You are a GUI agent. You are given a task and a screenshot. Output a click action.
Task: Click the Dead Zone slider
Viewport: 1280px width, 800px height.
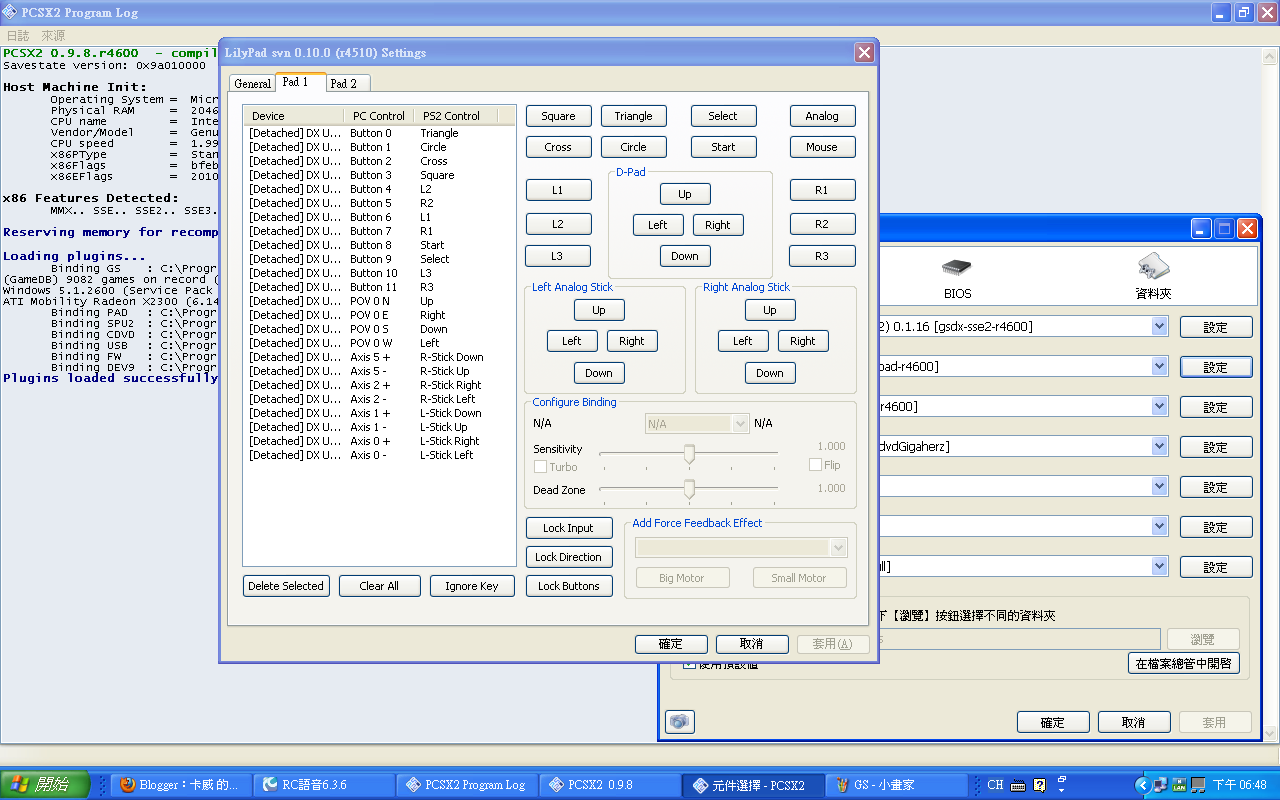pyautogui.click(x=688, y=489)
